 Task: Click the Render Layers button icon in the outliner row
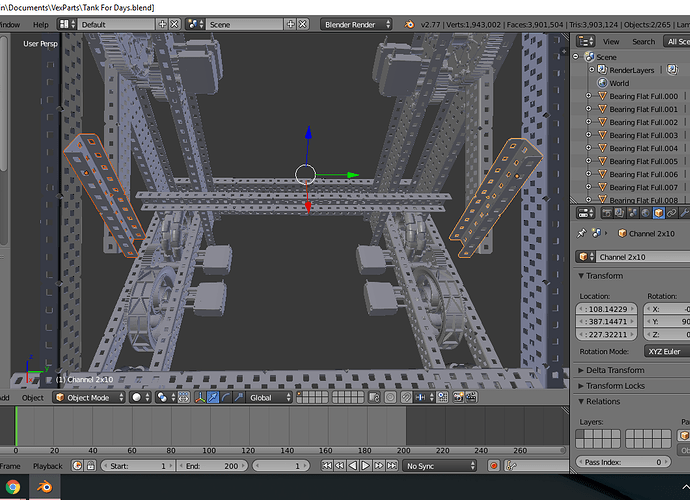point(672,70)
